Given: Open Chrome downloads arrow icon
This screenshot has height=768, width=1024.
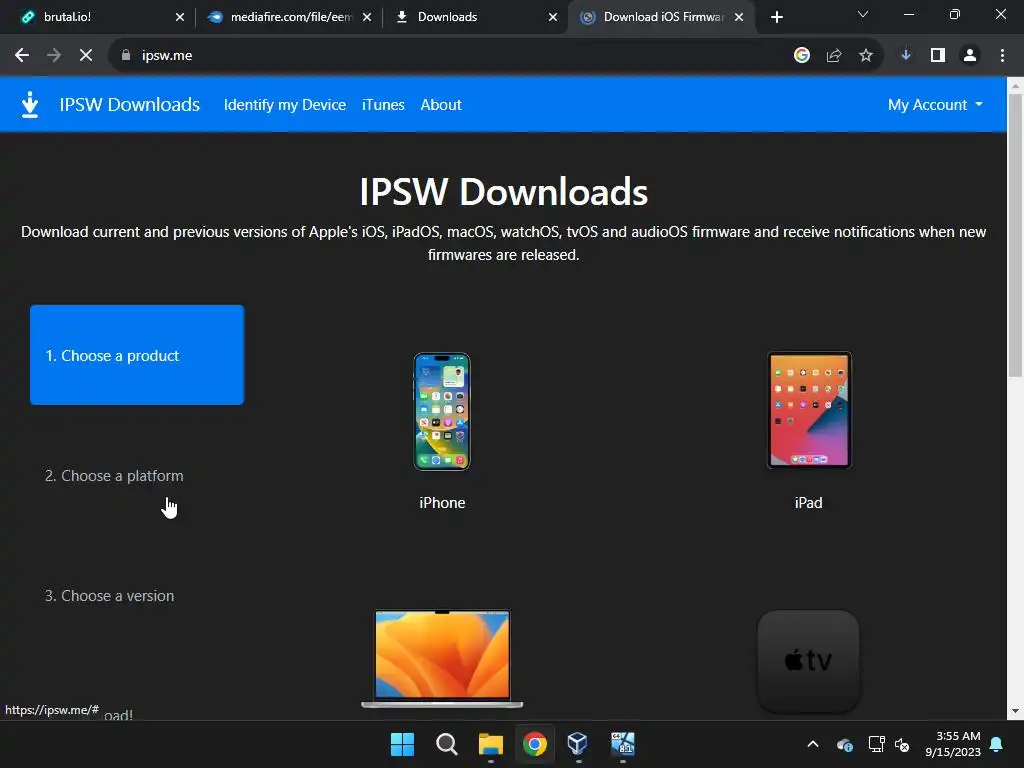Looking at the screenshot, I should click(906, 56).
